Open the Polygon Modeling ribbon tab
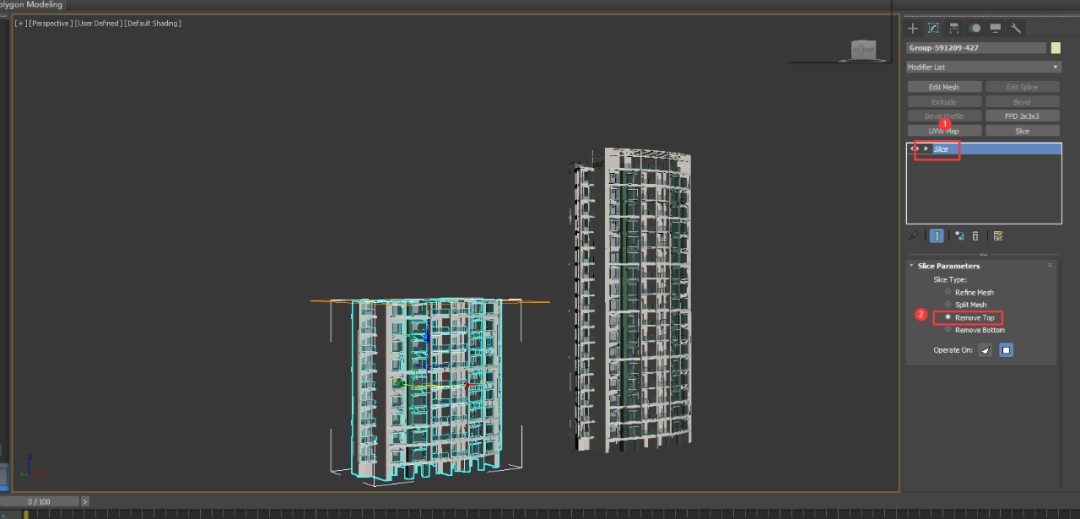This screenshot has width=1080, height=519. click(x=31, y=5)
